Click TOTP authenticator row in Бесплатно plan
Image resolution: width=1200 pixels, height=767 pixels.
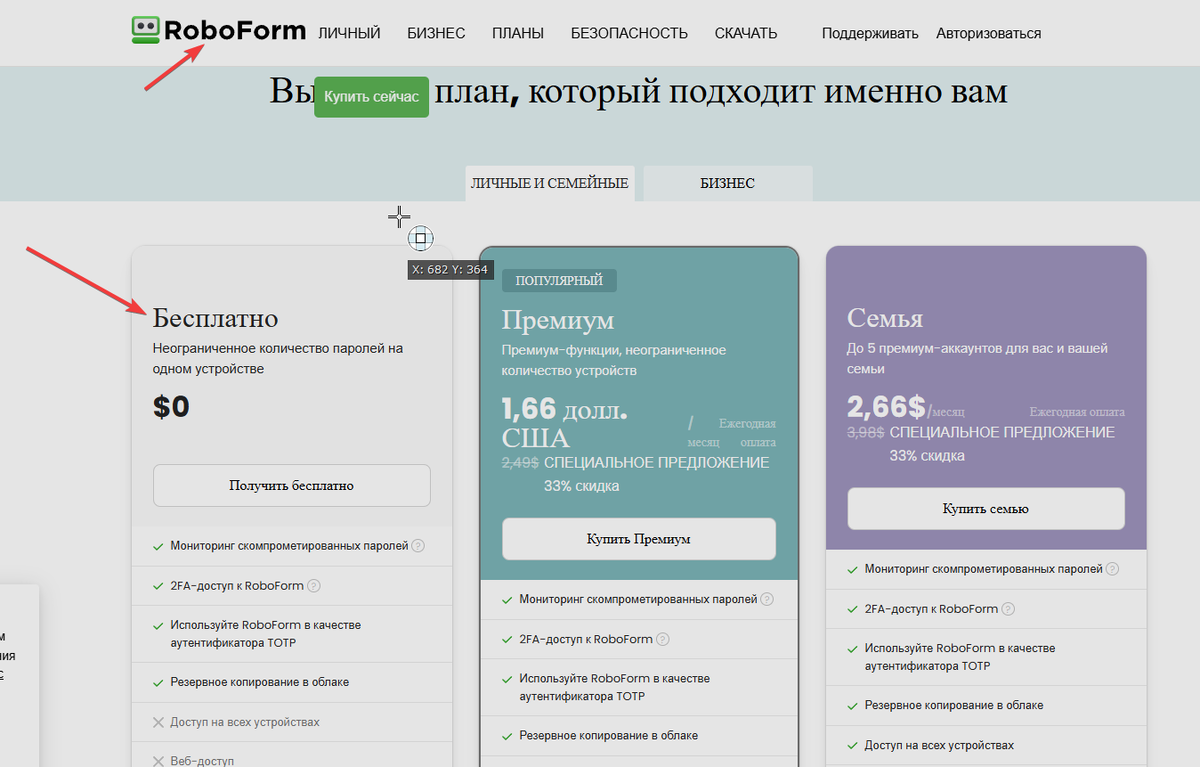coord(292,634)
